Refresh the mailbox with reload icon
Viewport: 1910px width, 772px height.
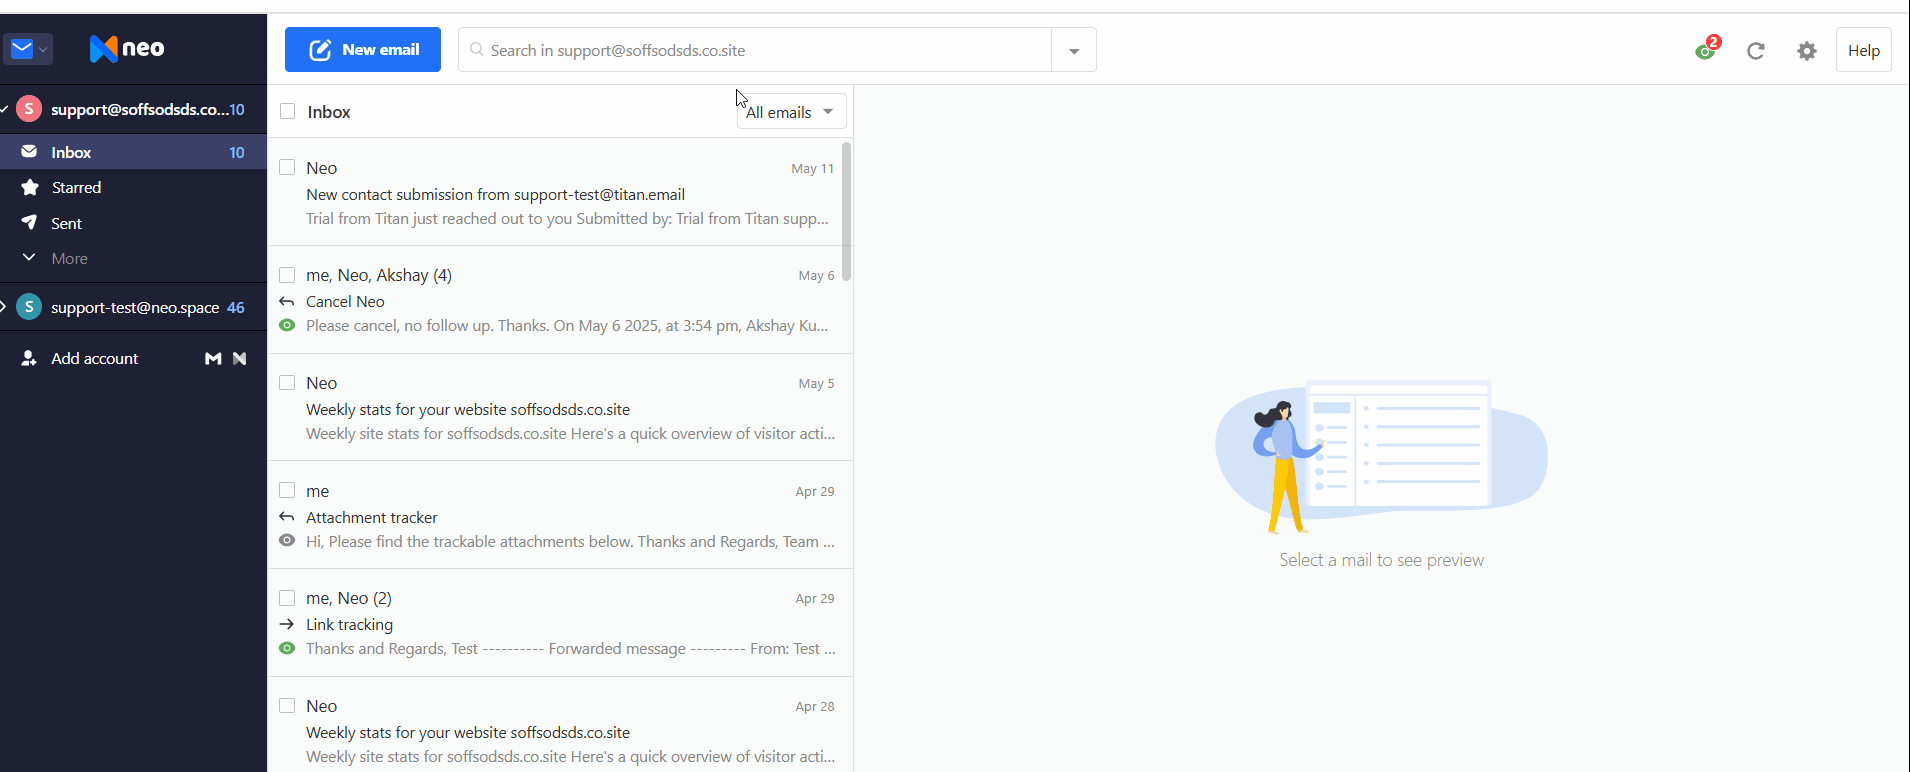coord(1756,50)
